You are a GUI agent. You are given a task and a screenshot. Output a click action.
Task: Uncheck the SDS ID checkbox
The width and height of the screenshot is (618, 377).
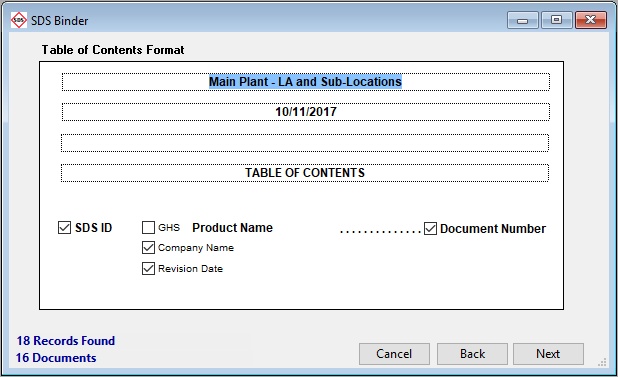tap(64, 227)
